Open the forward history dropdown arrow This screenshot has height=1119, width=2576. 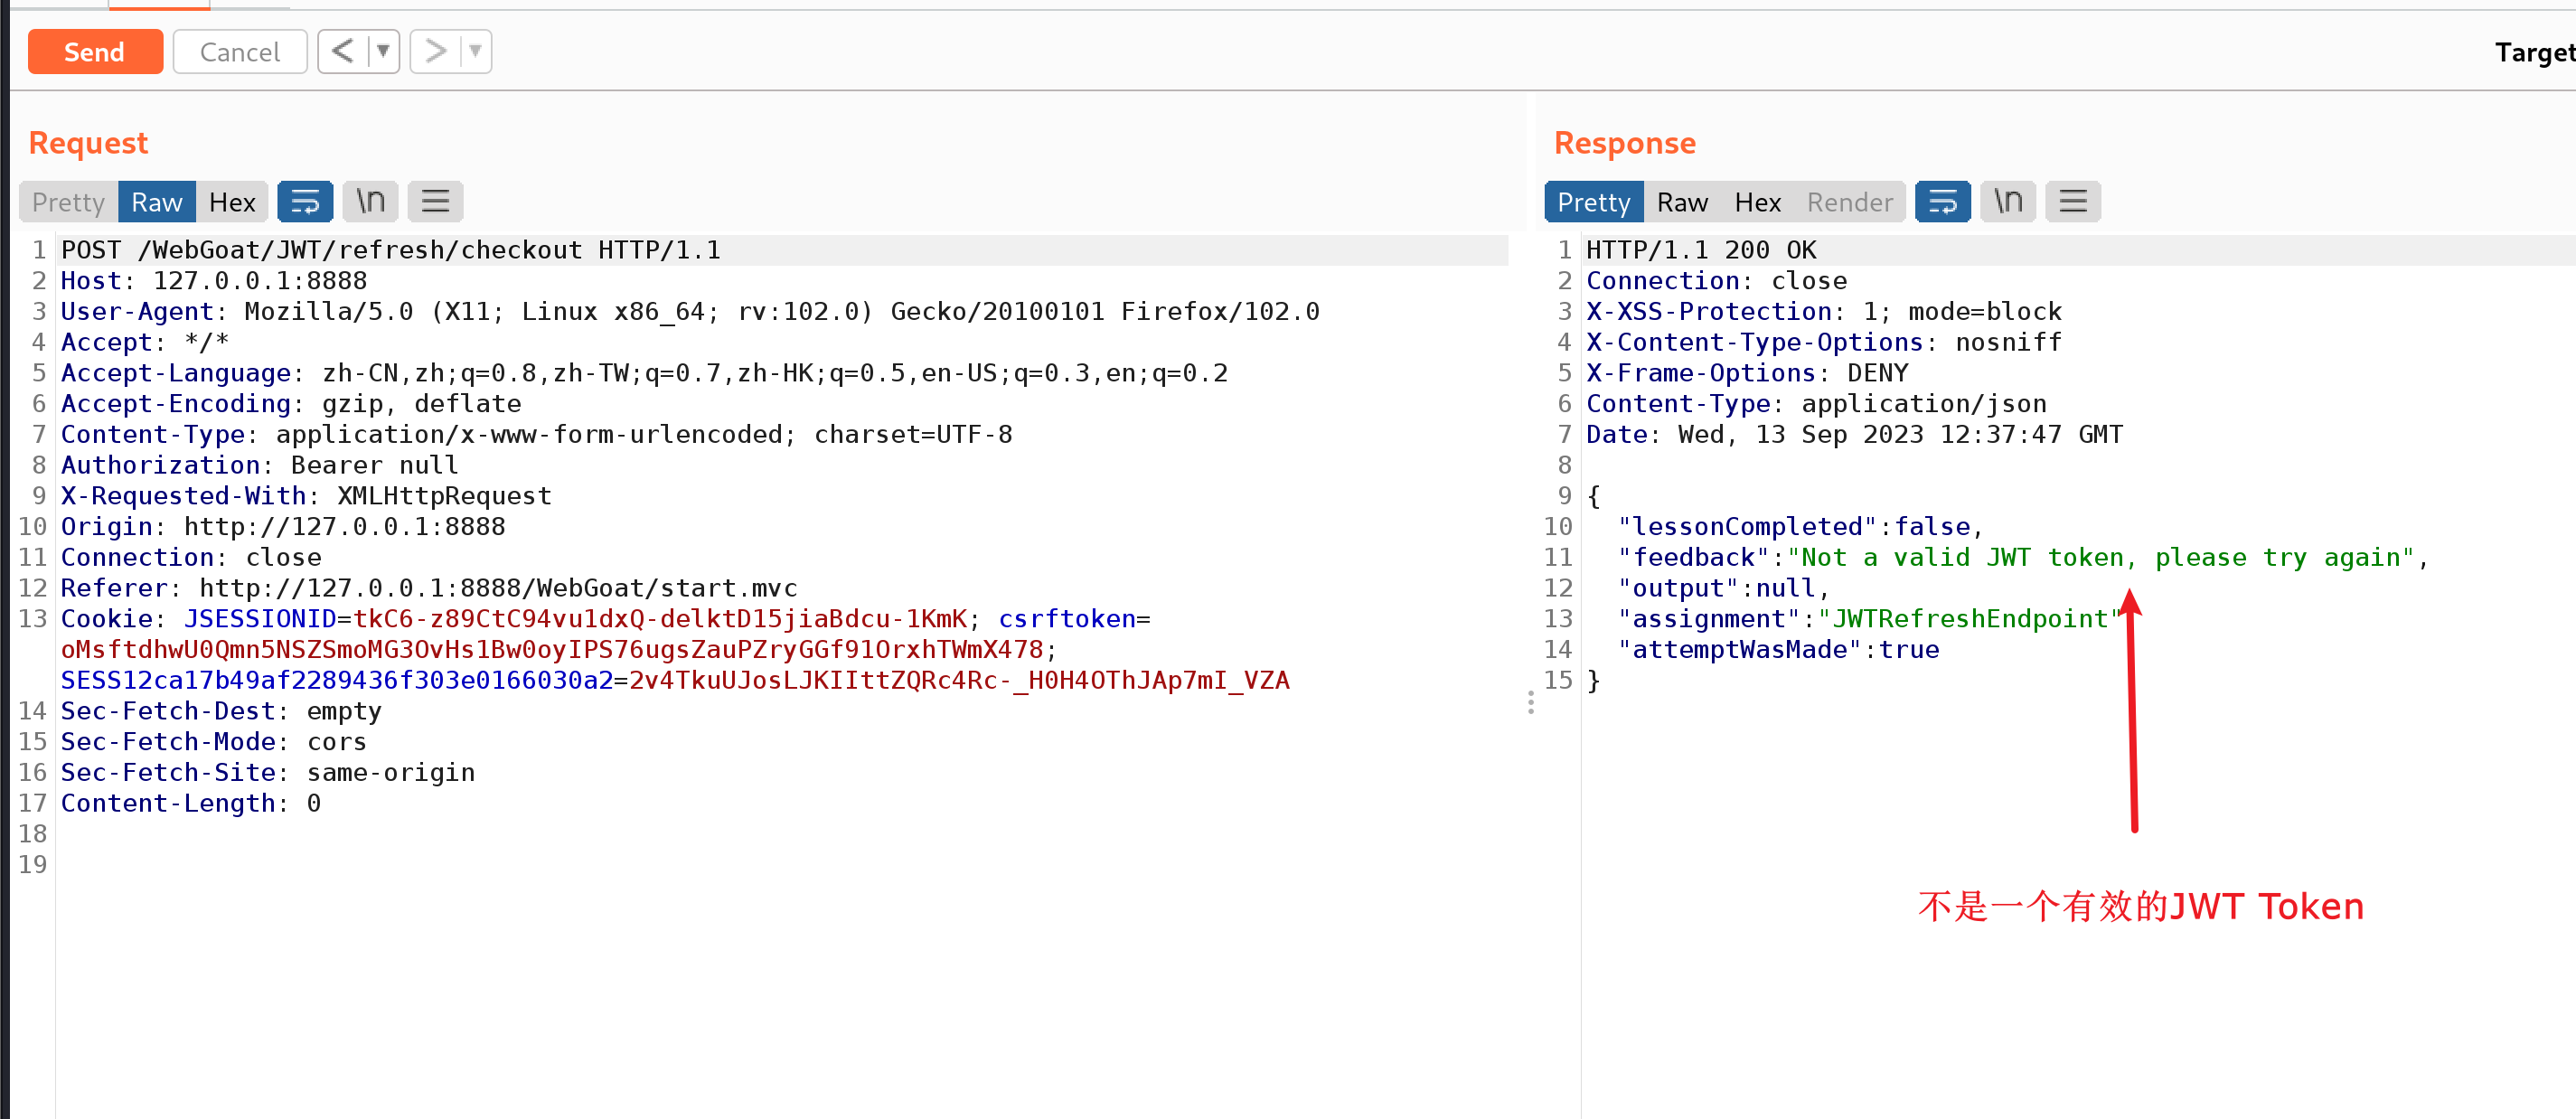(x=476, y=51)
